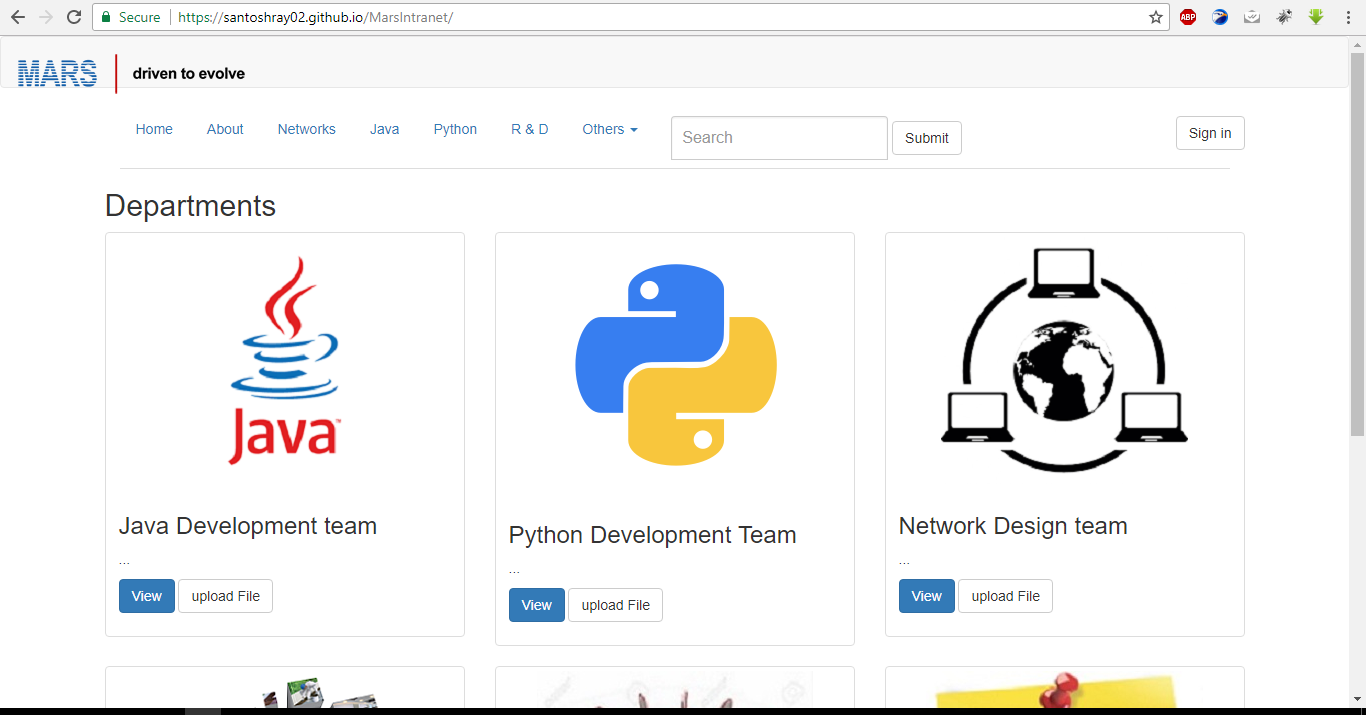Click the Python logo image
The image size is (1366, 715).
pos(676,365)
